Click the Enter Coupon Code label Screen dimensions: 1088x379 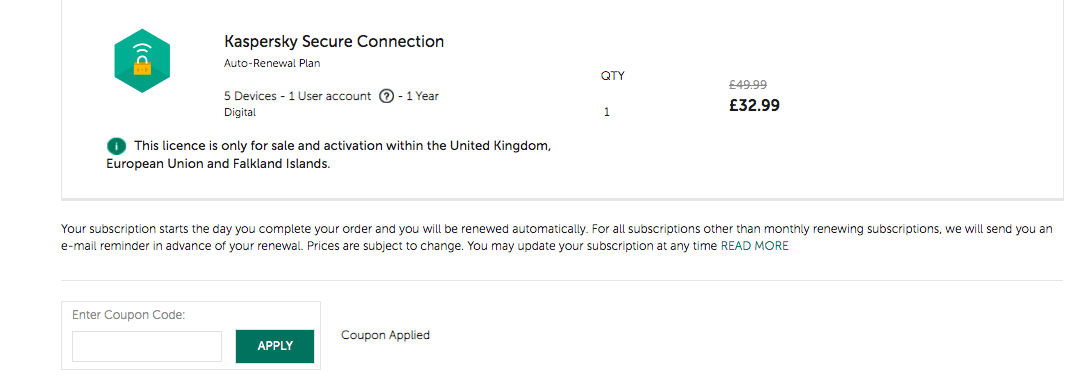[129, 315]
